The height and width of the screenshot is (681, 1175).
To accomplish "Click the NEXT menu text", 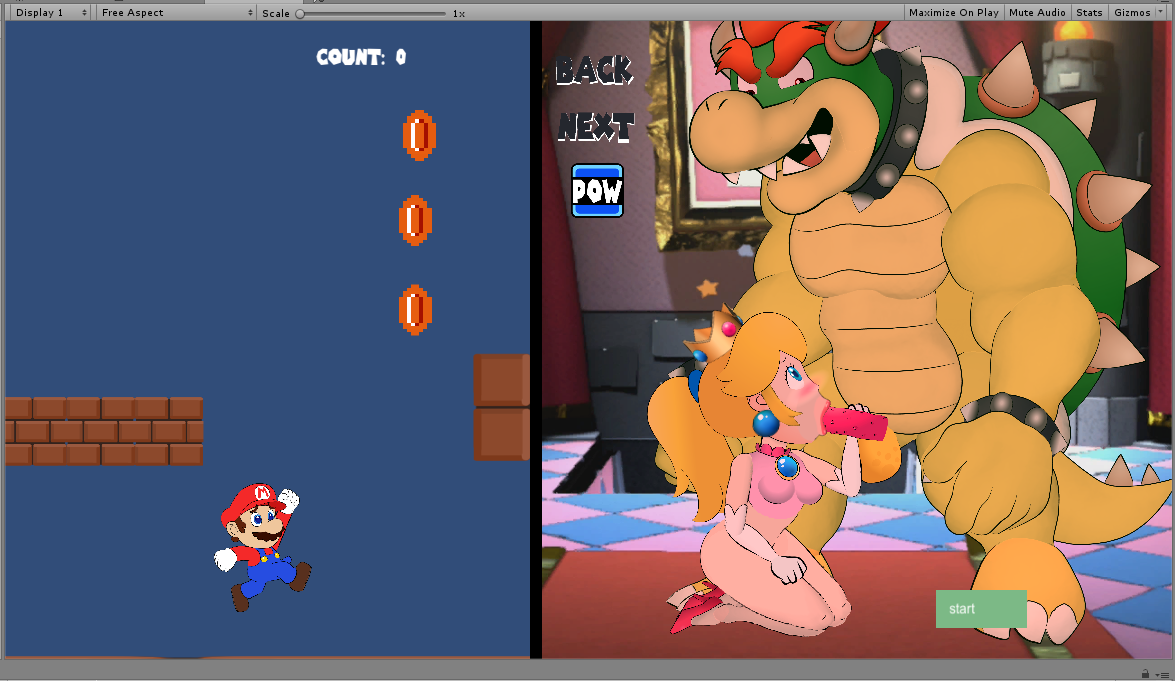I will (x=596, y=127).
